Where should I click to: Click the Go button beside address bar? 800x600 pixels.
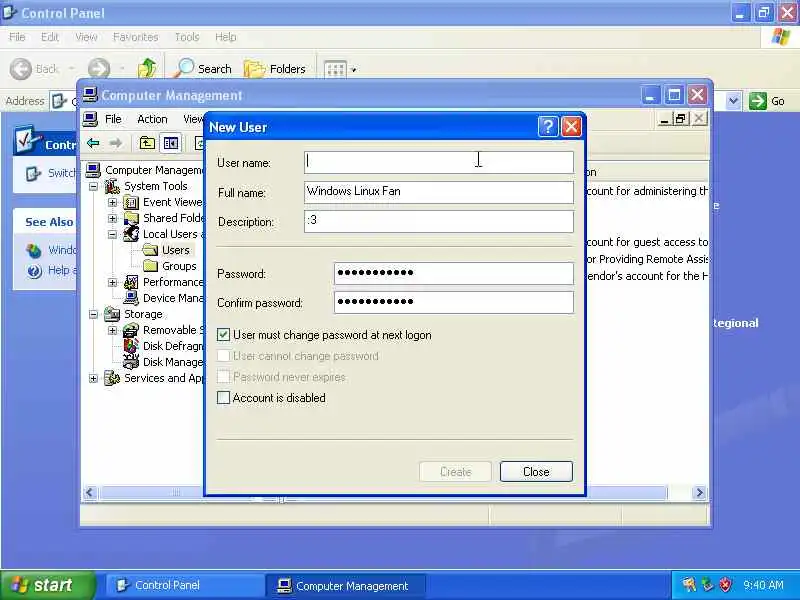tap(766, 101)
